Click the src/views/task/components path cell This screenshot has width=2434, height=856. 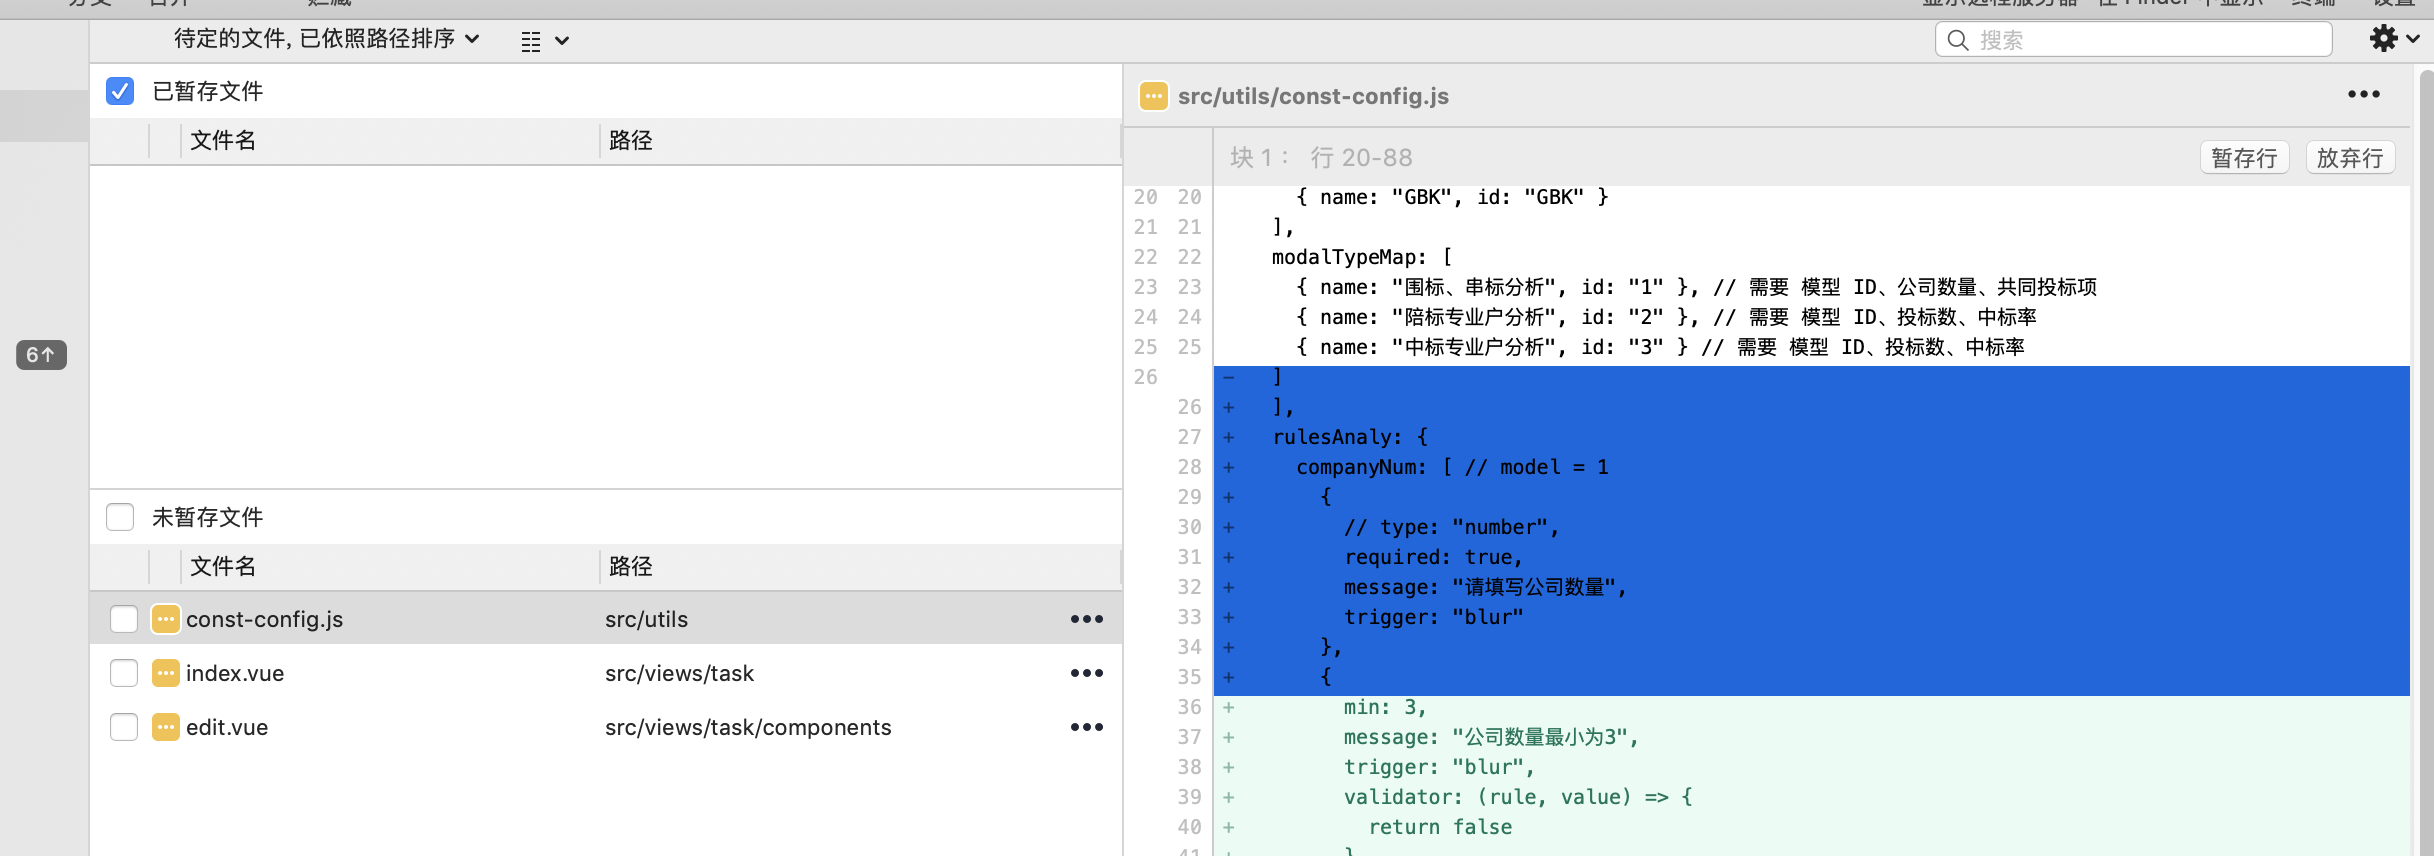tap(748, 727)
